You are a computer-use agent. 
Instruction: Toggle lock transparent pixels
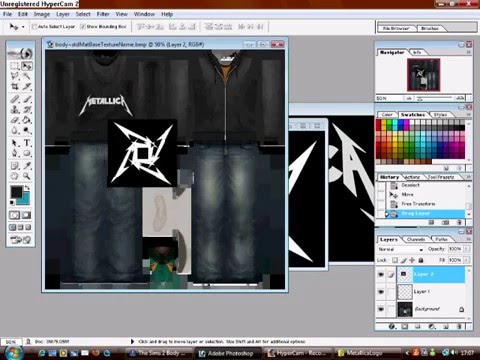click(x=395, y=260)
